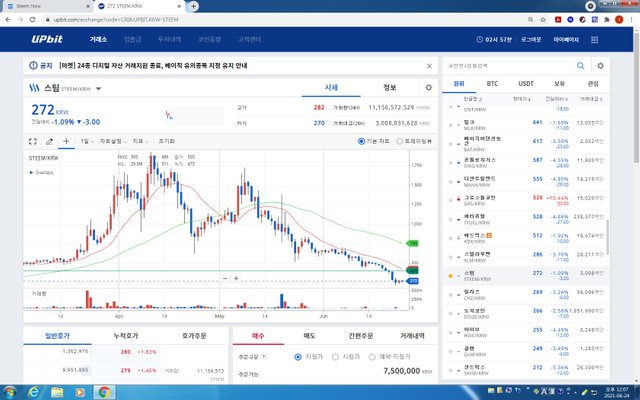The width and height of the screenshot is (640, 400).
Task: Click the UPbit logo
Action: point(47,39)
